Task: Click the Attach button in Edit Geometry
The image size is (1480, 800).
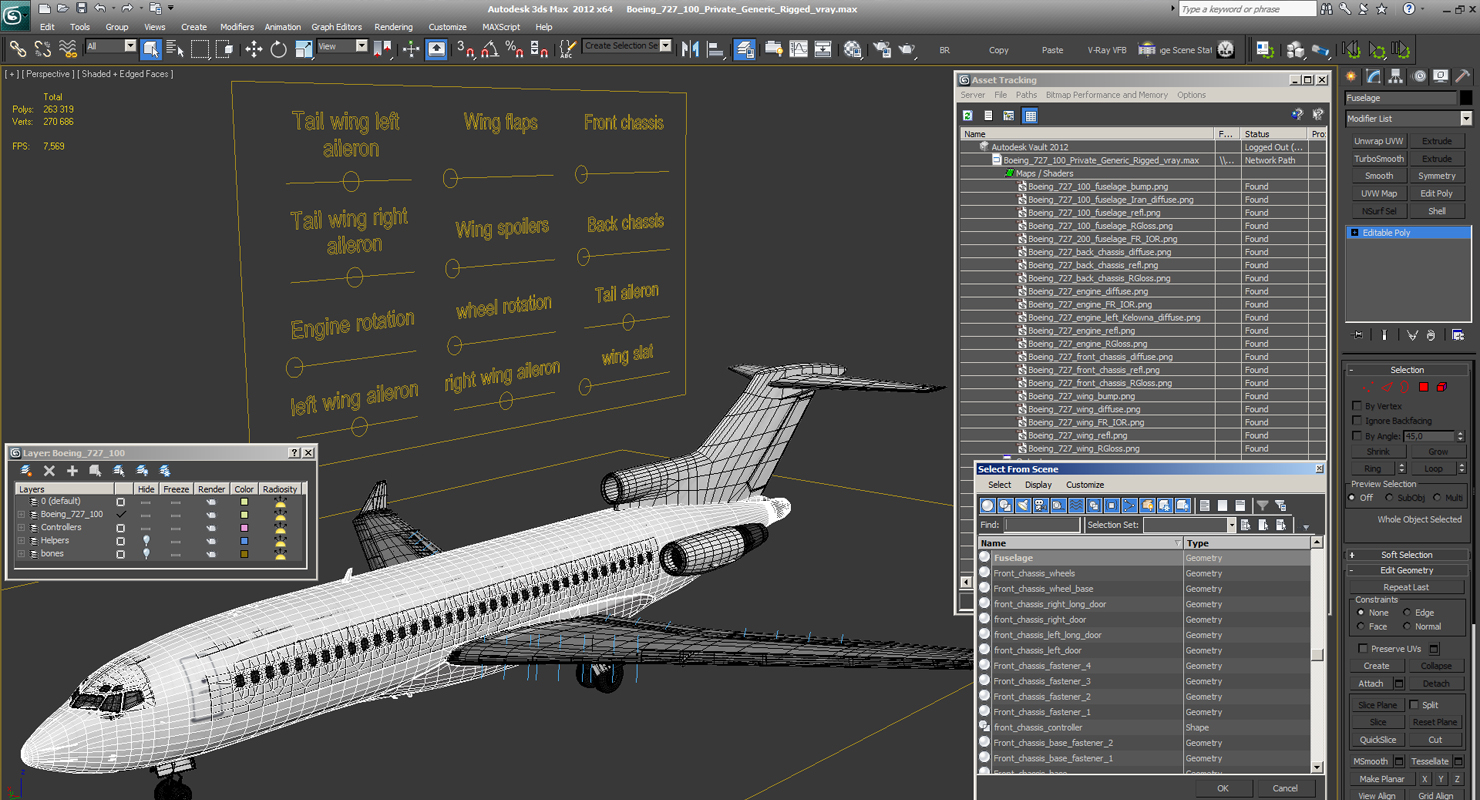Action: [1371, 684]
